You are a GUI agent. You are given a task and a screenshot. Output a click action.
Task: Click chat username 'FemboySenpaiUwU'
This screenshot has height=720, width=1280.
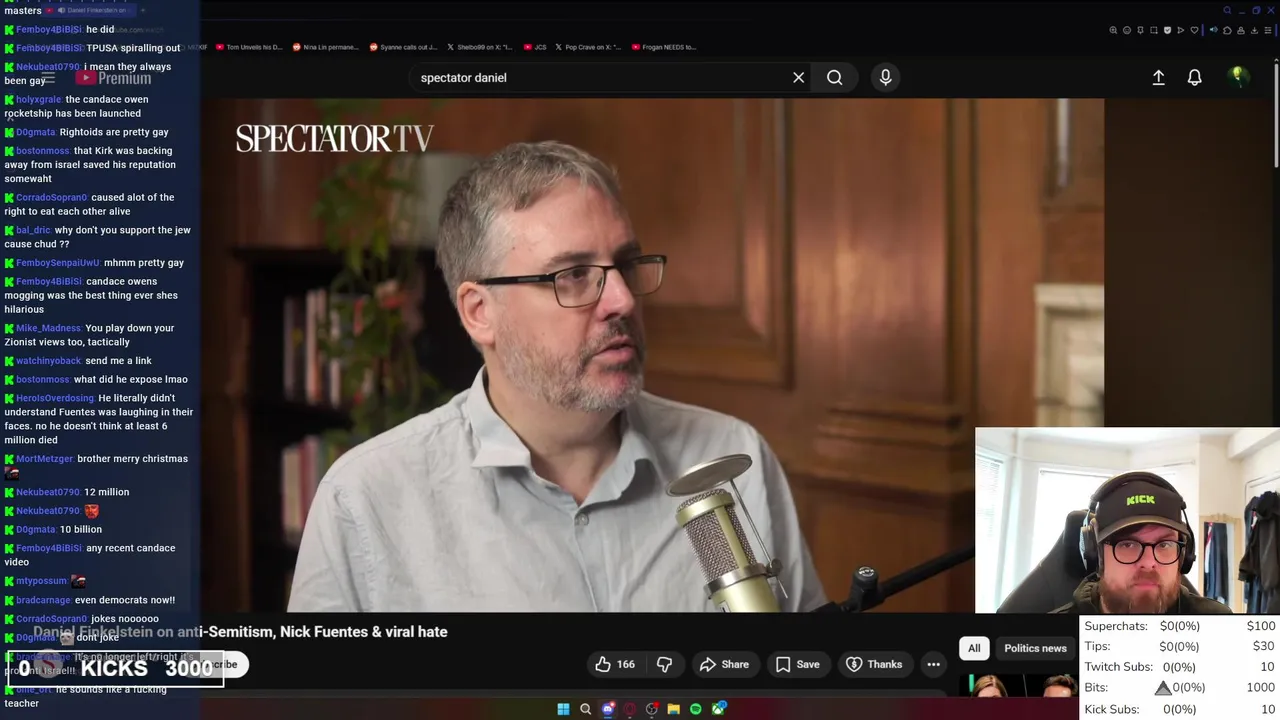tap(58, 263)
